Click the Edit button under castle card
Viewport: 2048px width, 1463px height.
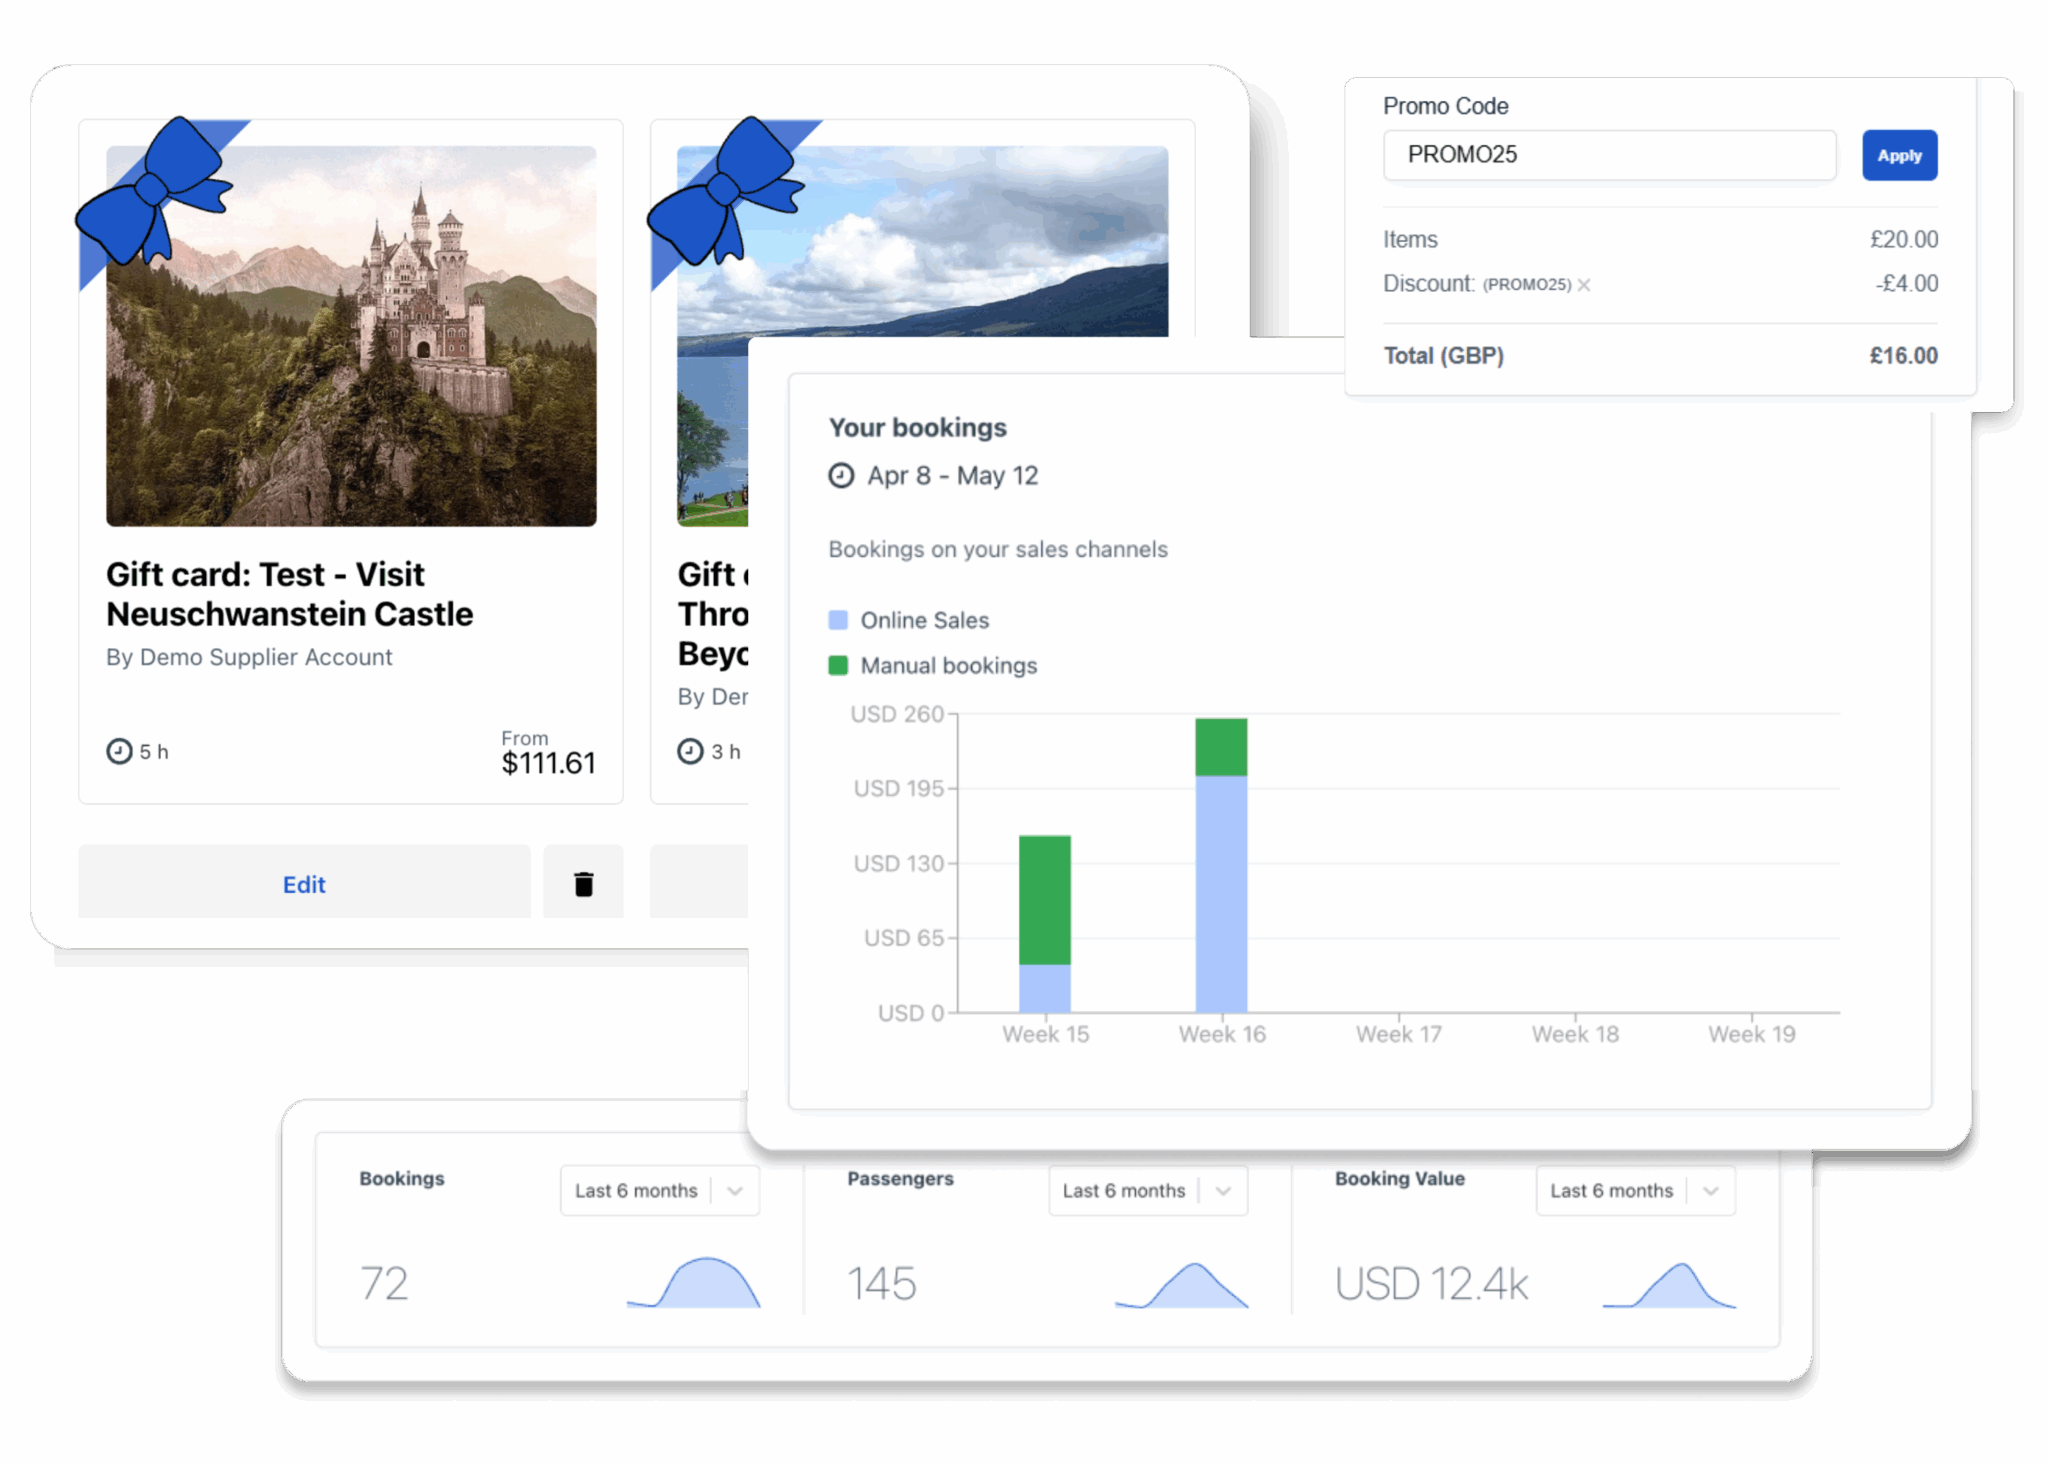click(304, 883)
